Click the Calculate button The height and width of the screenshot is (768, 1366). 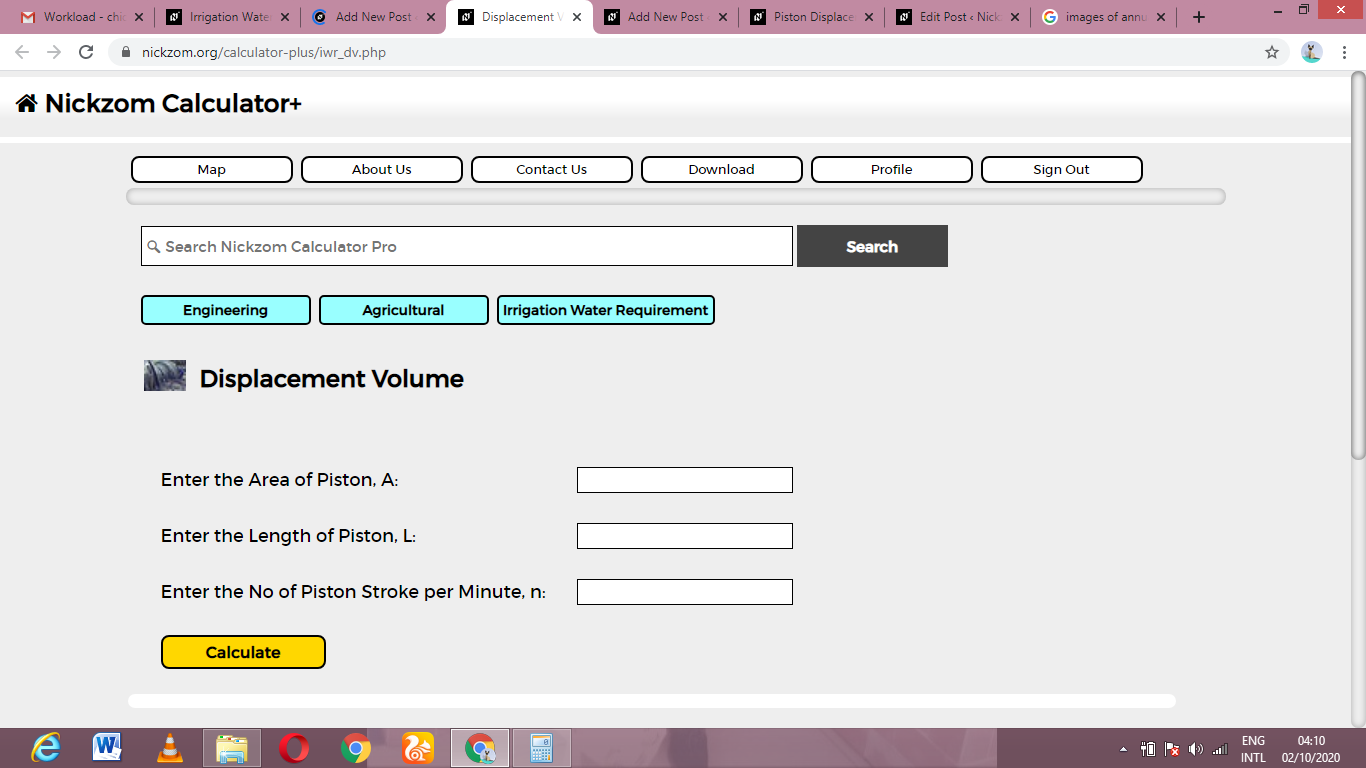(x=243, y=652)
